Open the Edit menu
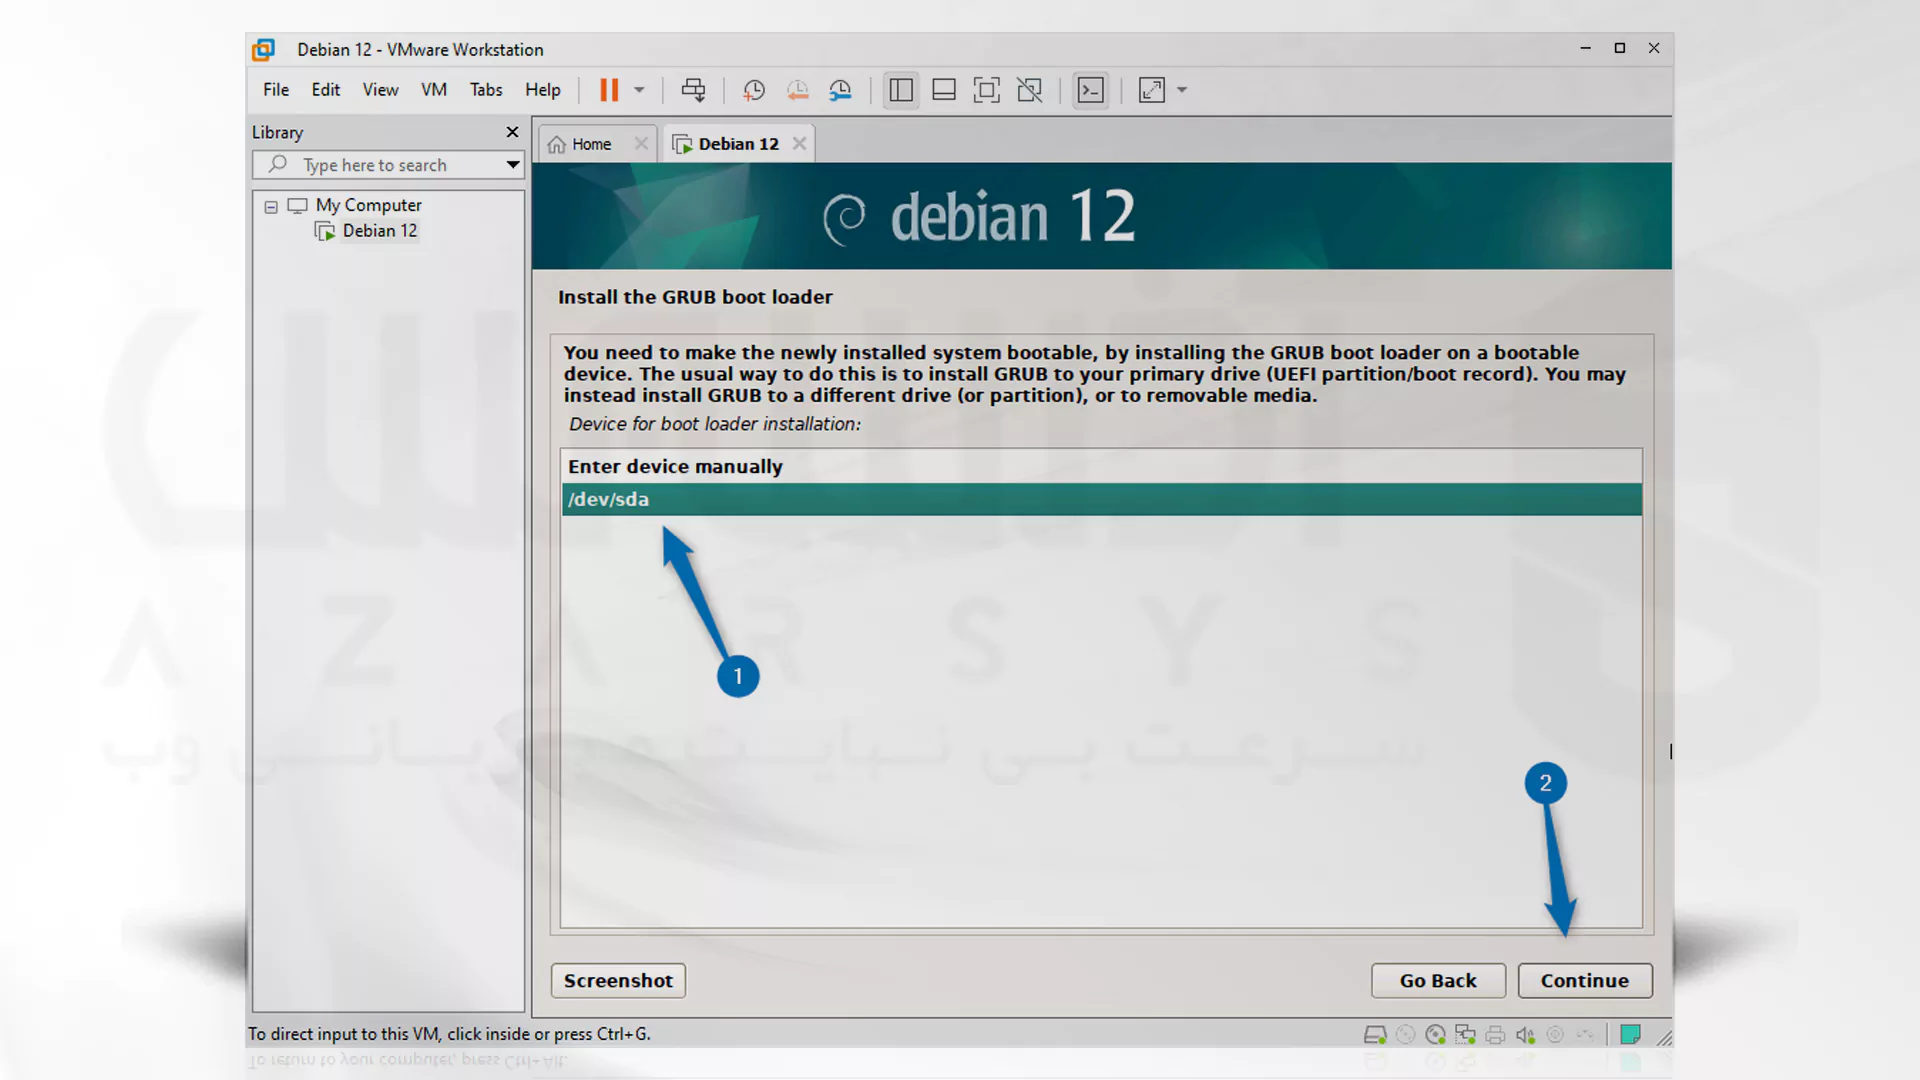Viewport: 1920px width, 1080px height. [x=326, y=90]
